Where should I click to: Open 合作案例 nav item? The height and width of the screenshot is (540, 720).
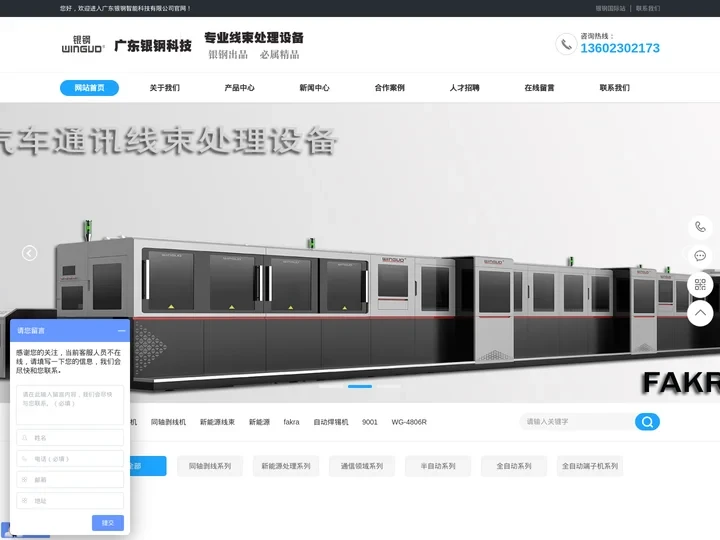pos(389,88)
